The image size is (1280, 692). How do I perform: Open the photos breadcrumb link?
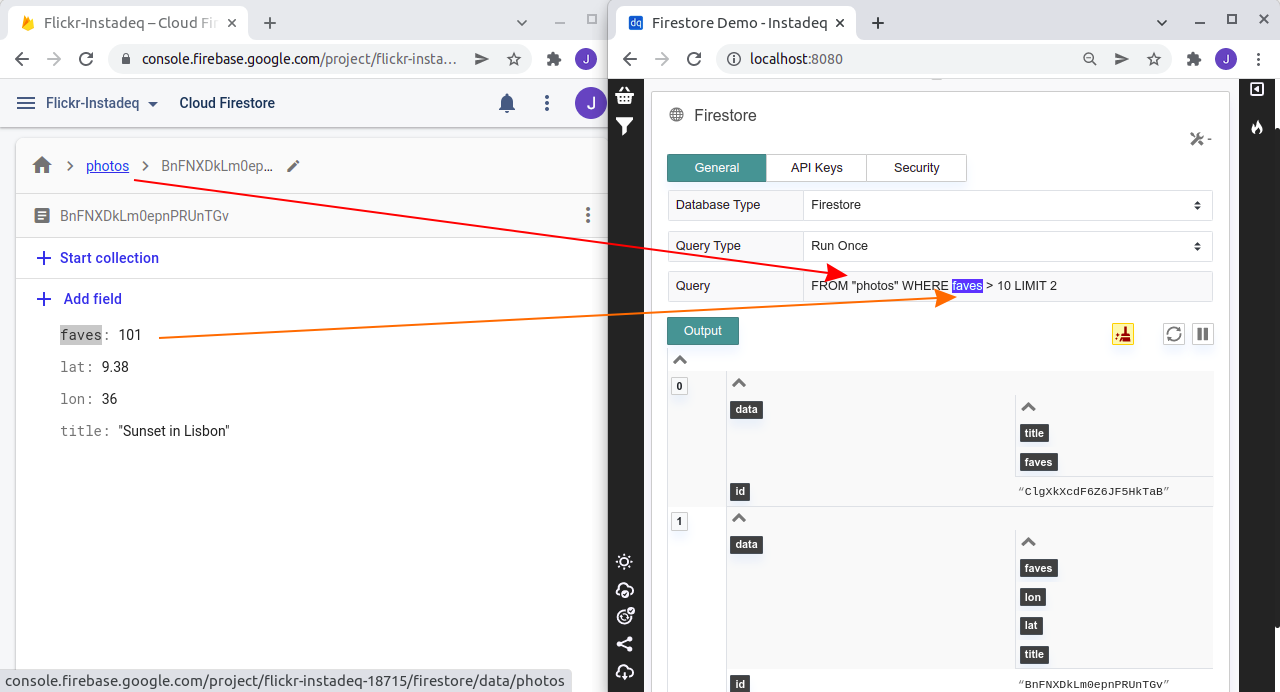[107, 166]
